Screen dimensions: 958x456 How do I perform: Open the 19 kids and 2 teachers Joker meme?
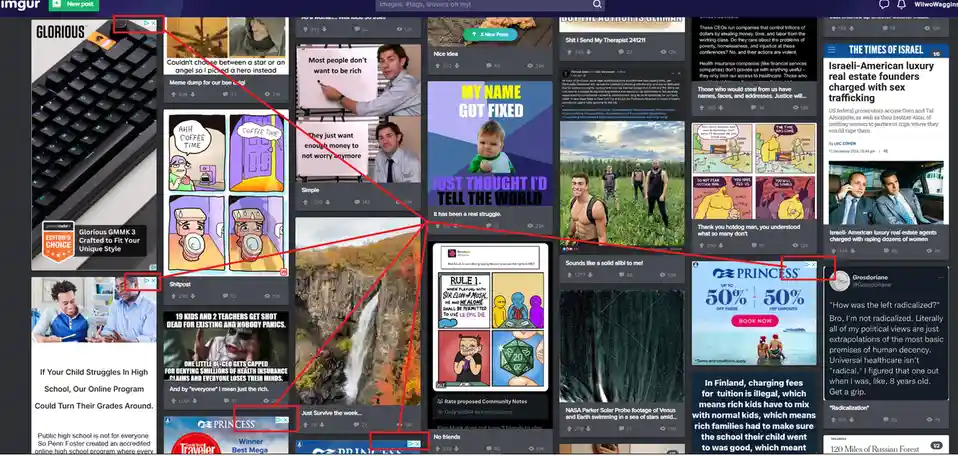[x=226, y=347]
